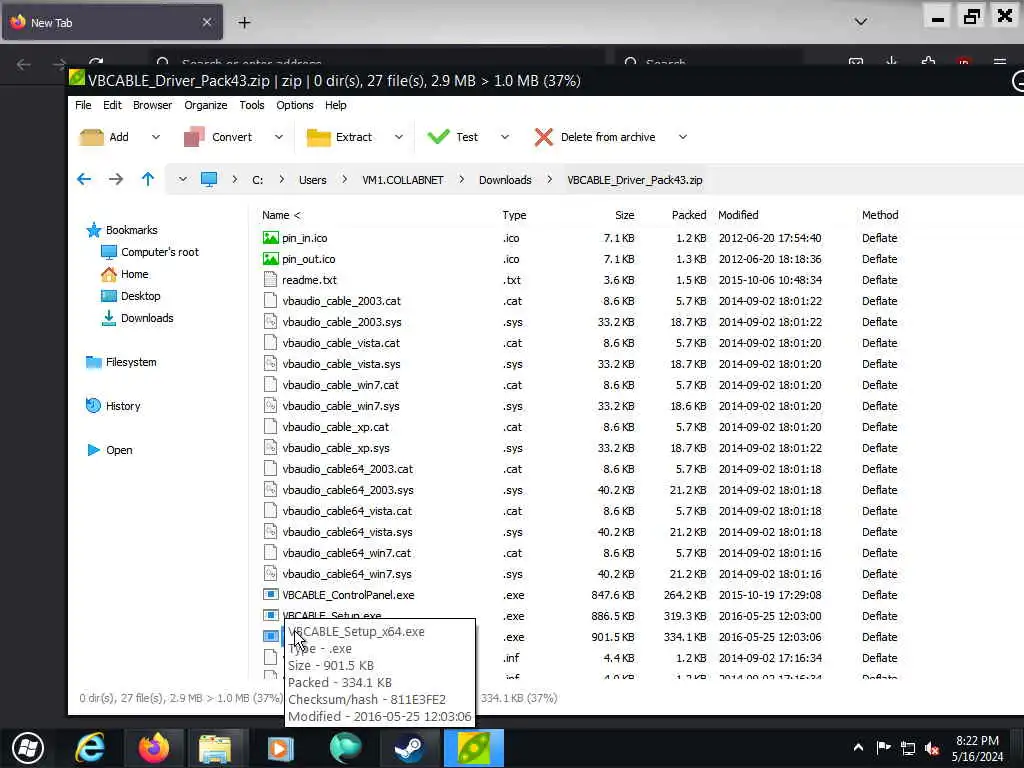Open the Delete from archive dropdown arrow
Screen dimensions: 1024x768
click(x=682, y=137)
